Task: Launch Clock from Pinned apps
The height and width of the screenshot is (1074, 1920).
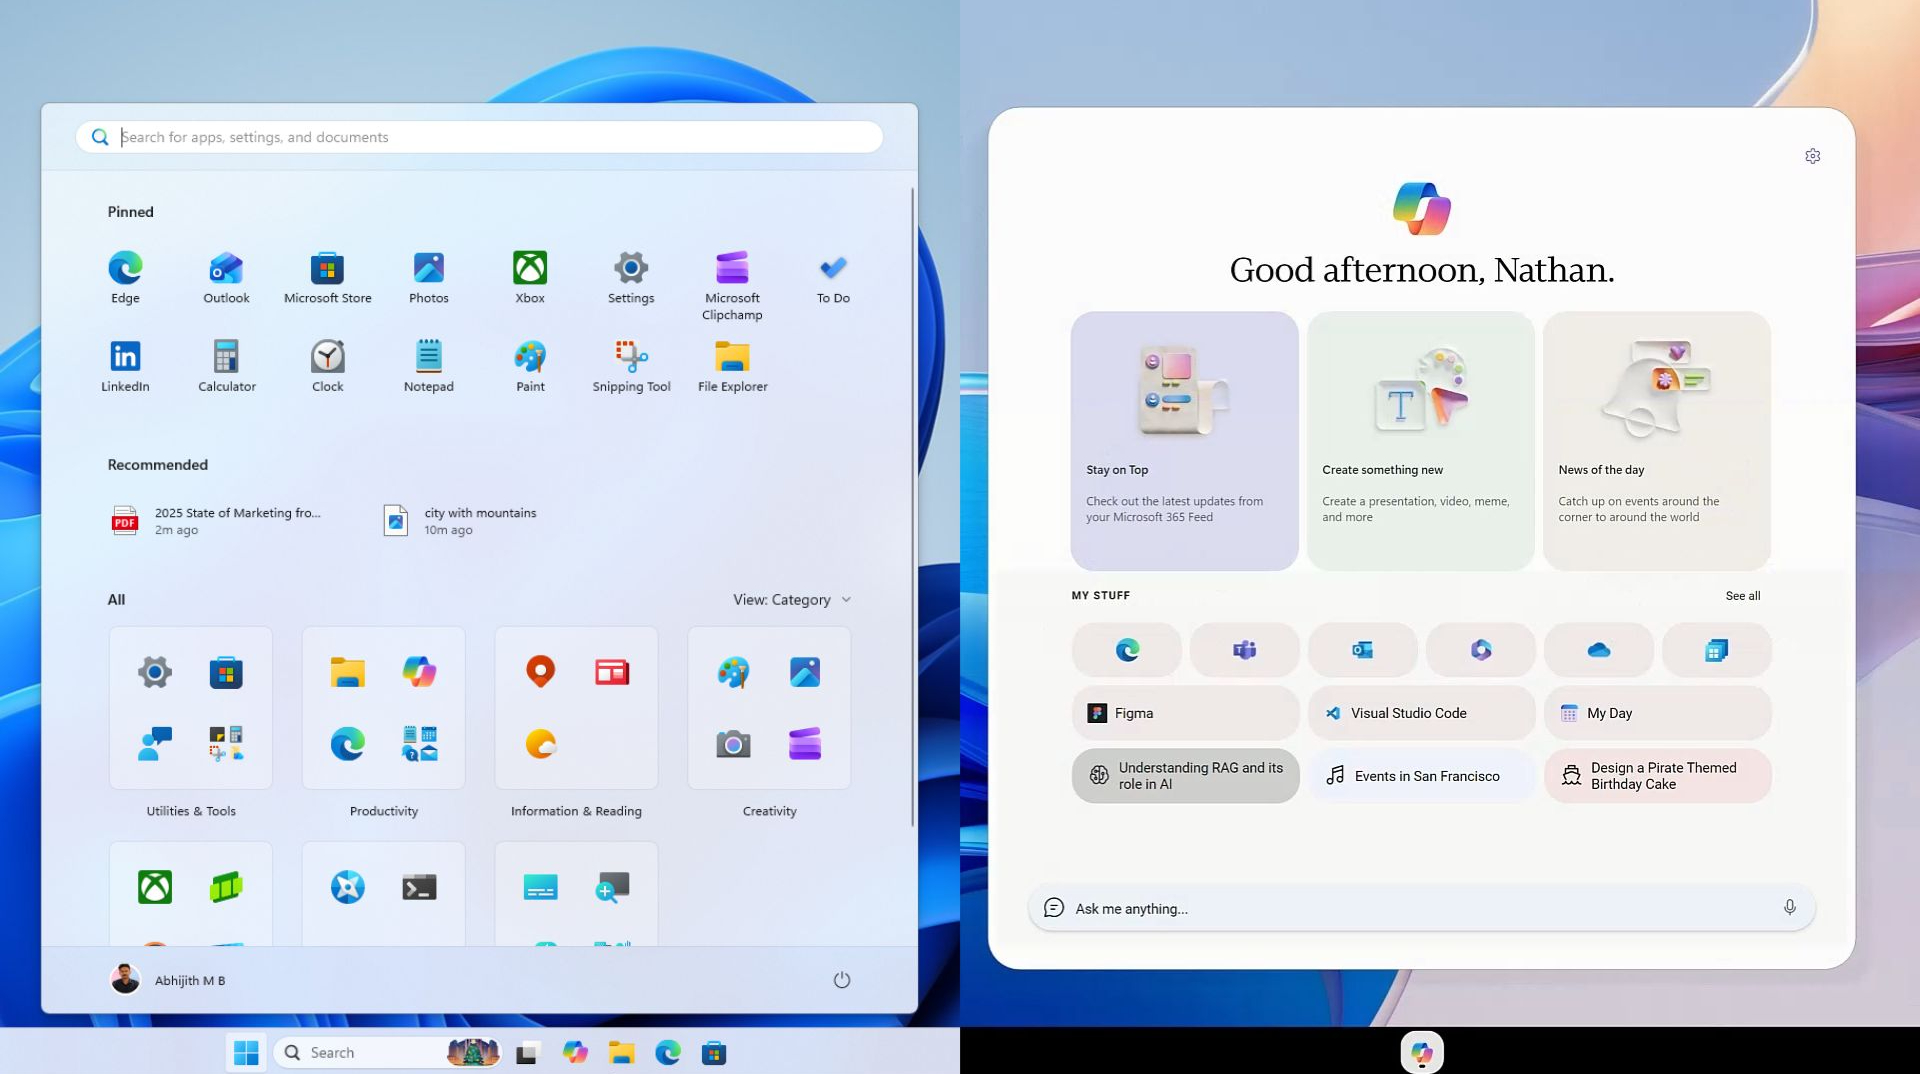Action: [327, 366]
